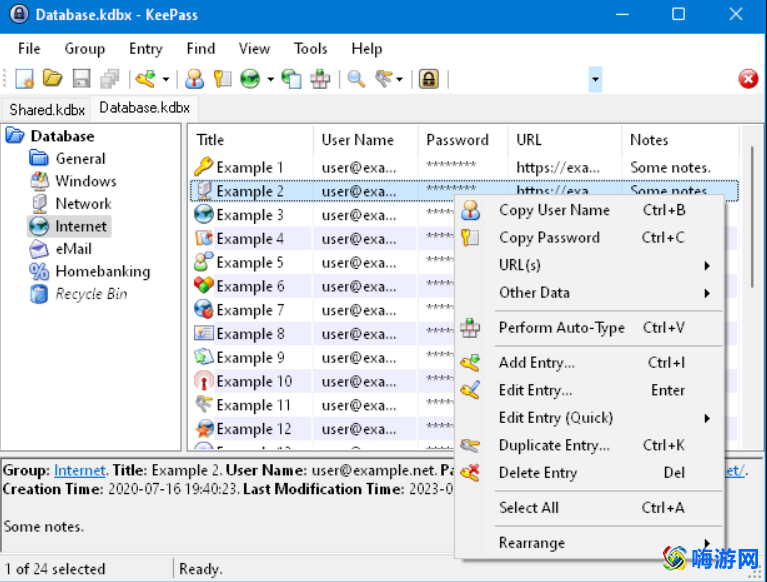Open the Entry menu
Screen dimensions: 767x582
145,48
